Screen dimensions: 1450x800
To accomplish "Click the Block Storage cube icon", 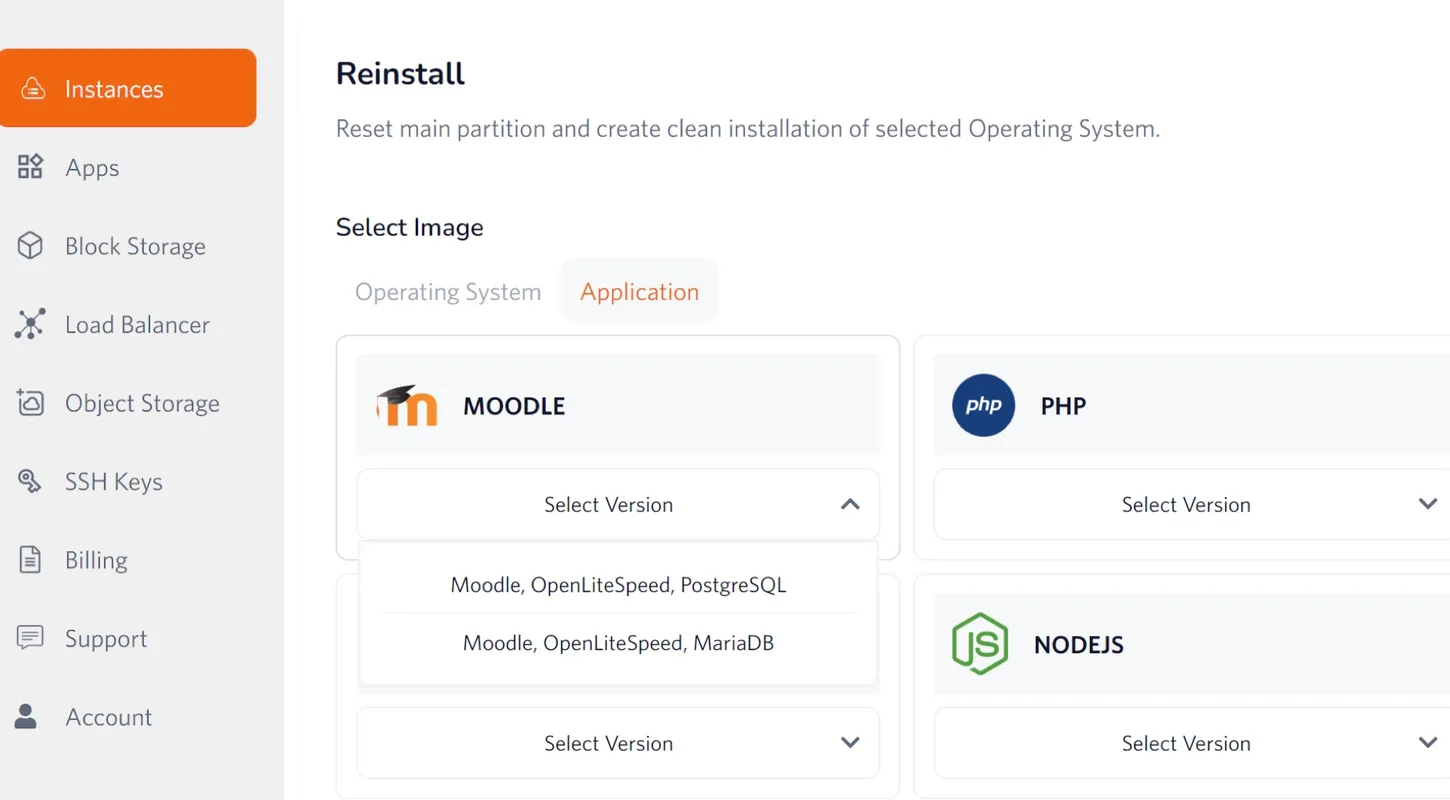I will tap(30, 246).
